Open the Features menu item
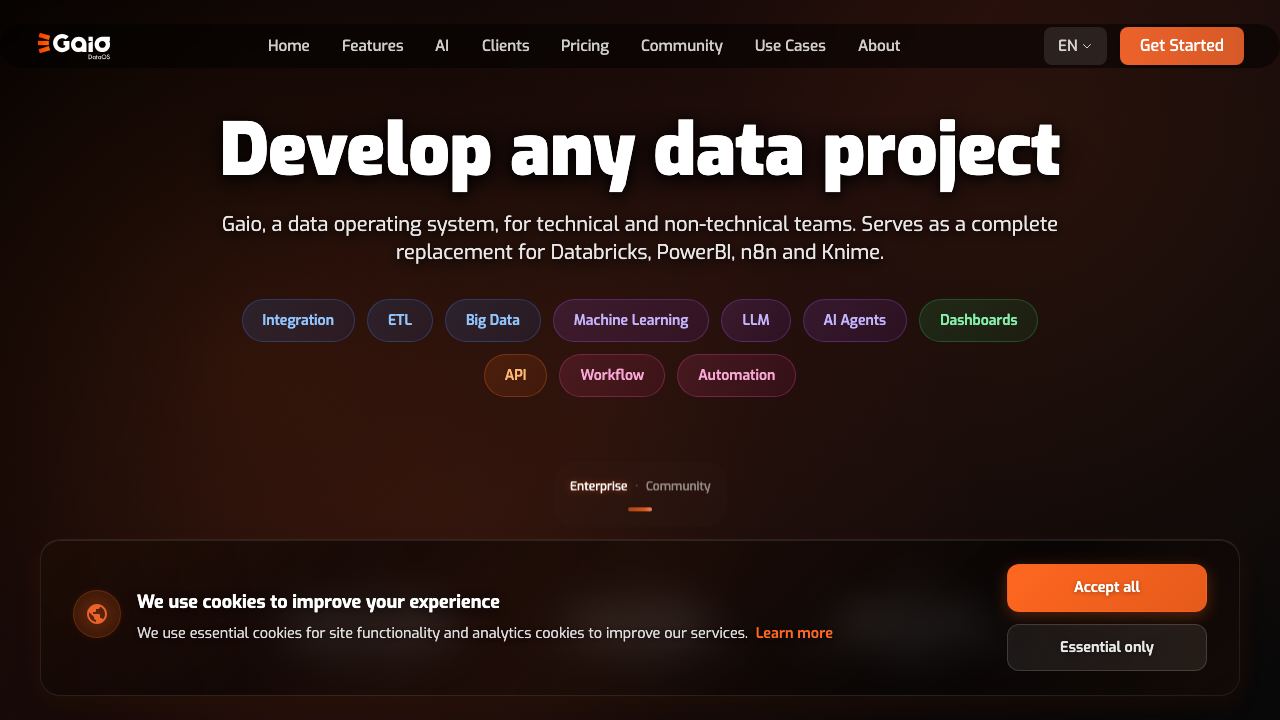 click(x=373, y=46)
